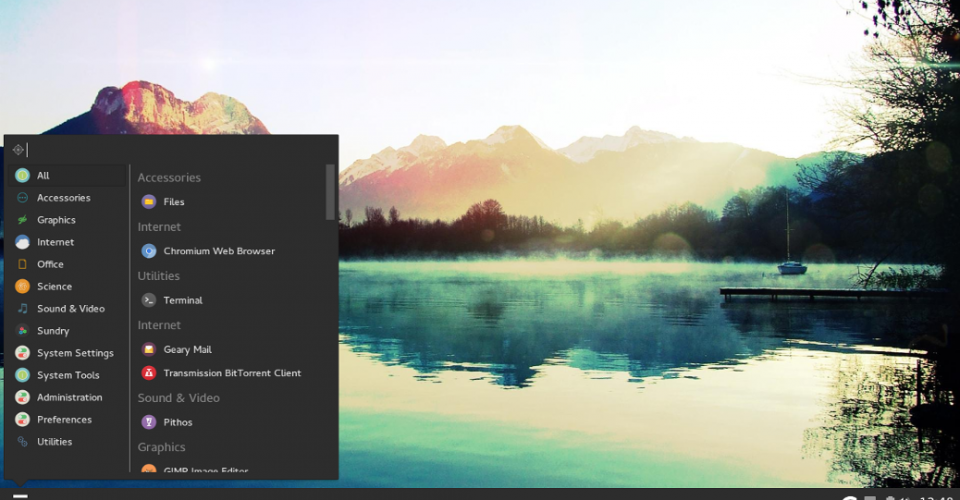Show the Administration category

tap(69, 397)
